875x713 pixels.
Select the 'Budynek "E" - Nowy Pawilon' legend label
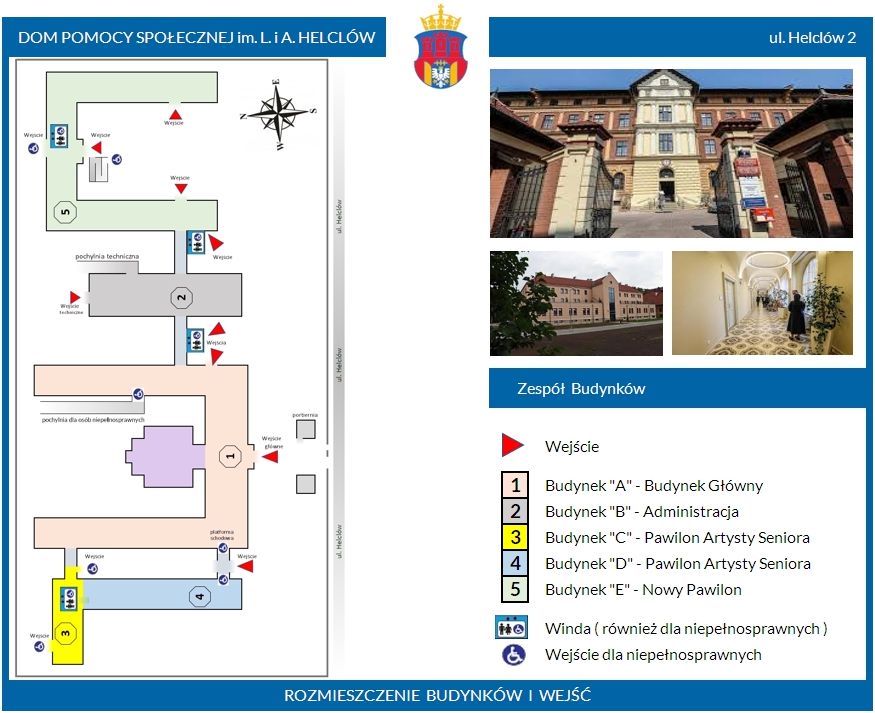click(x=643, y=590)
